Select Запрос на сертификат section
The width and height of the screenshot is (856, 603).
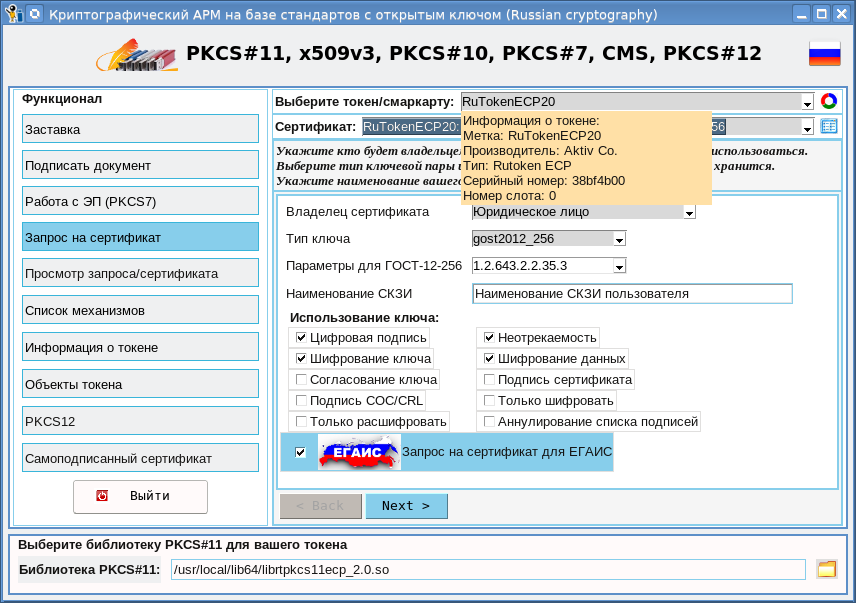click(x=140, y=237)
